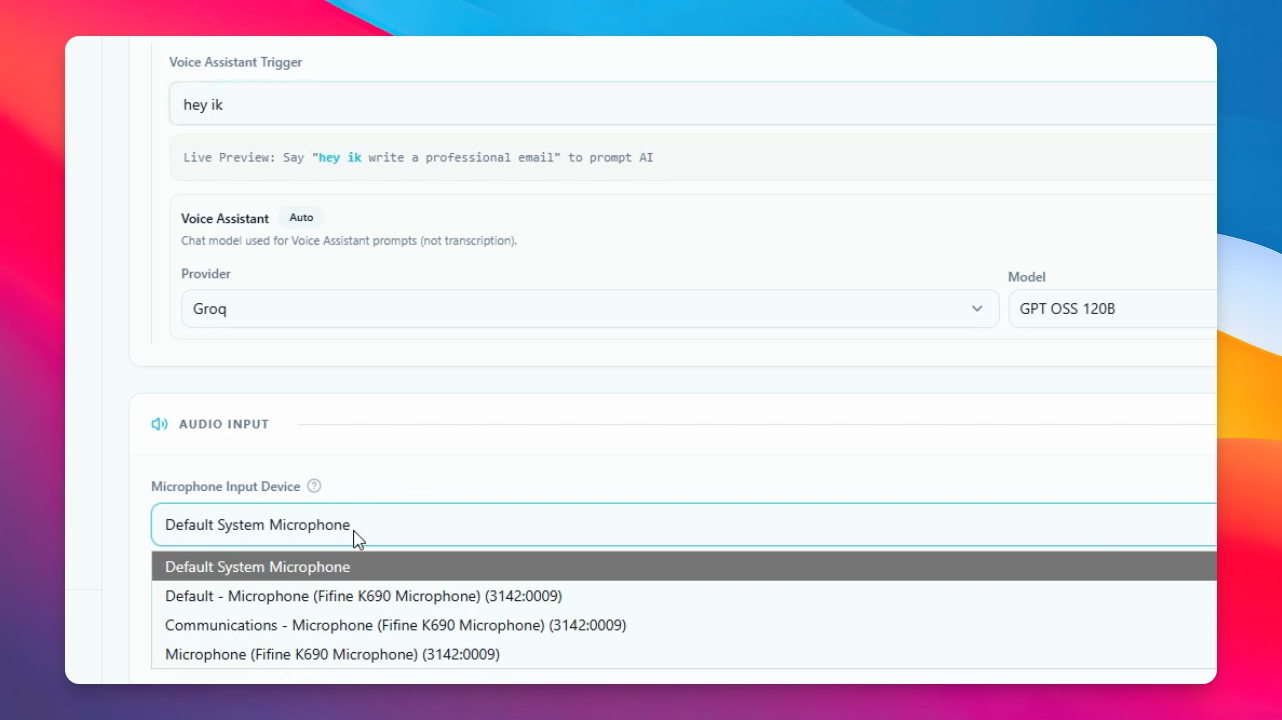Screen dimensions: 1282x720
Task: Select last Microphone (Fifine K690 Microphone) option
Action: [684, 654]
